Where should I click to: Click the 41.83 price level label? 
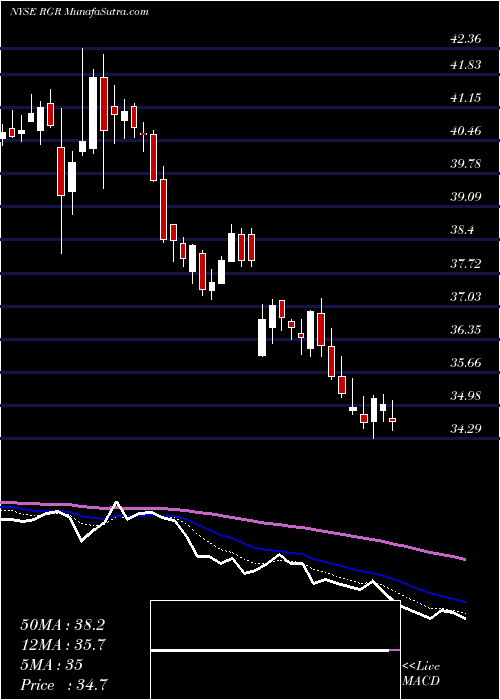(466, 65)
